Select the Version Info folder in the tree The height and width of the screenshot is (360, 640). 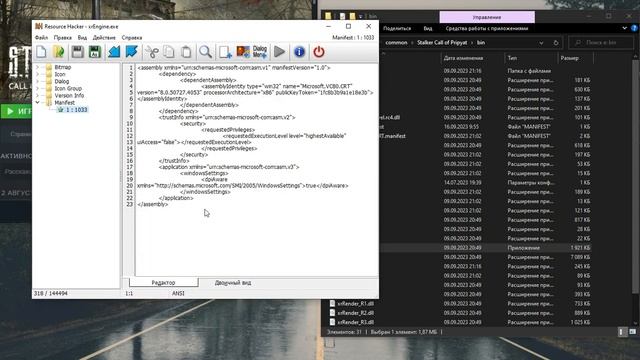[x=65, y=95]
